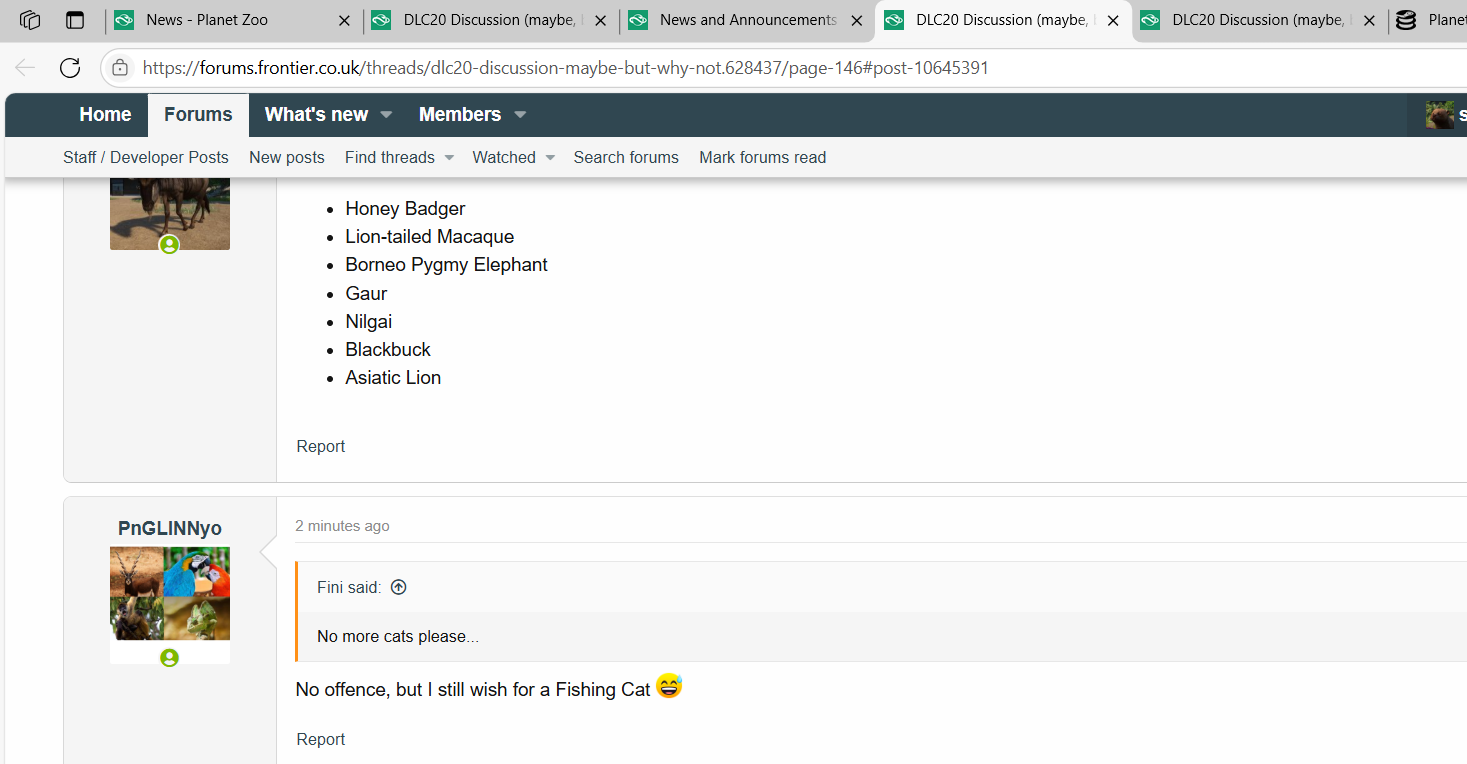Screen dimensions: 1467x764
Task: Click Mark forums read
Action: click(x=763, y=157)
